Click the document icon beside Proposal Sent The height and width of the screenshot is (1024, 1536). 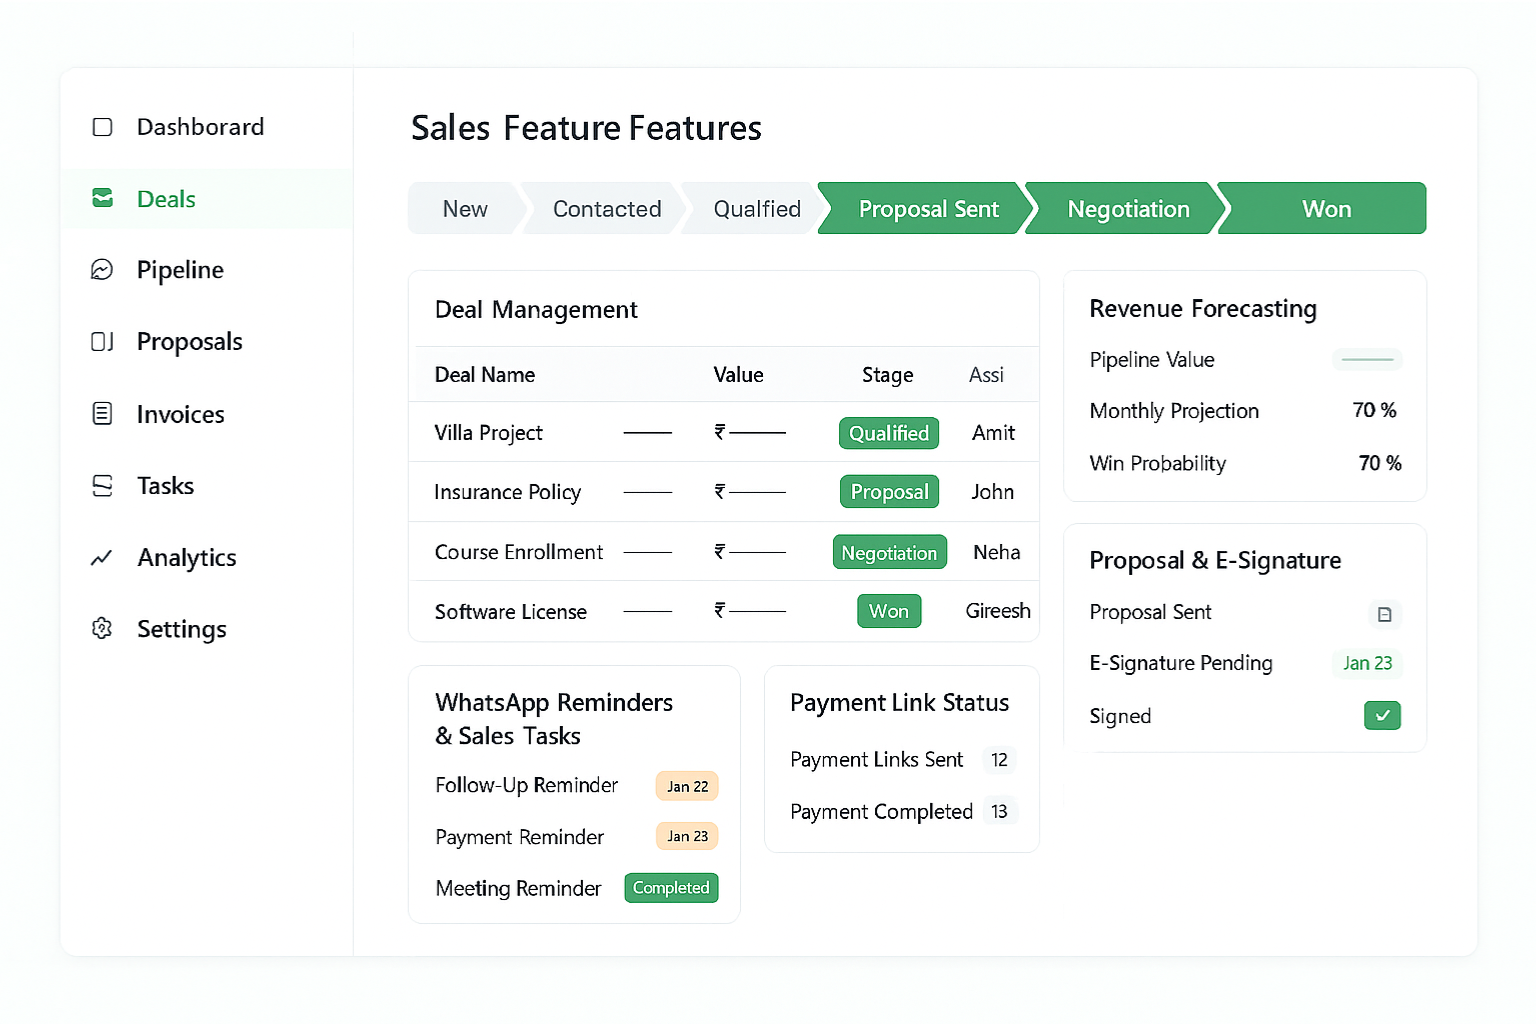(x=1385, y=614)
